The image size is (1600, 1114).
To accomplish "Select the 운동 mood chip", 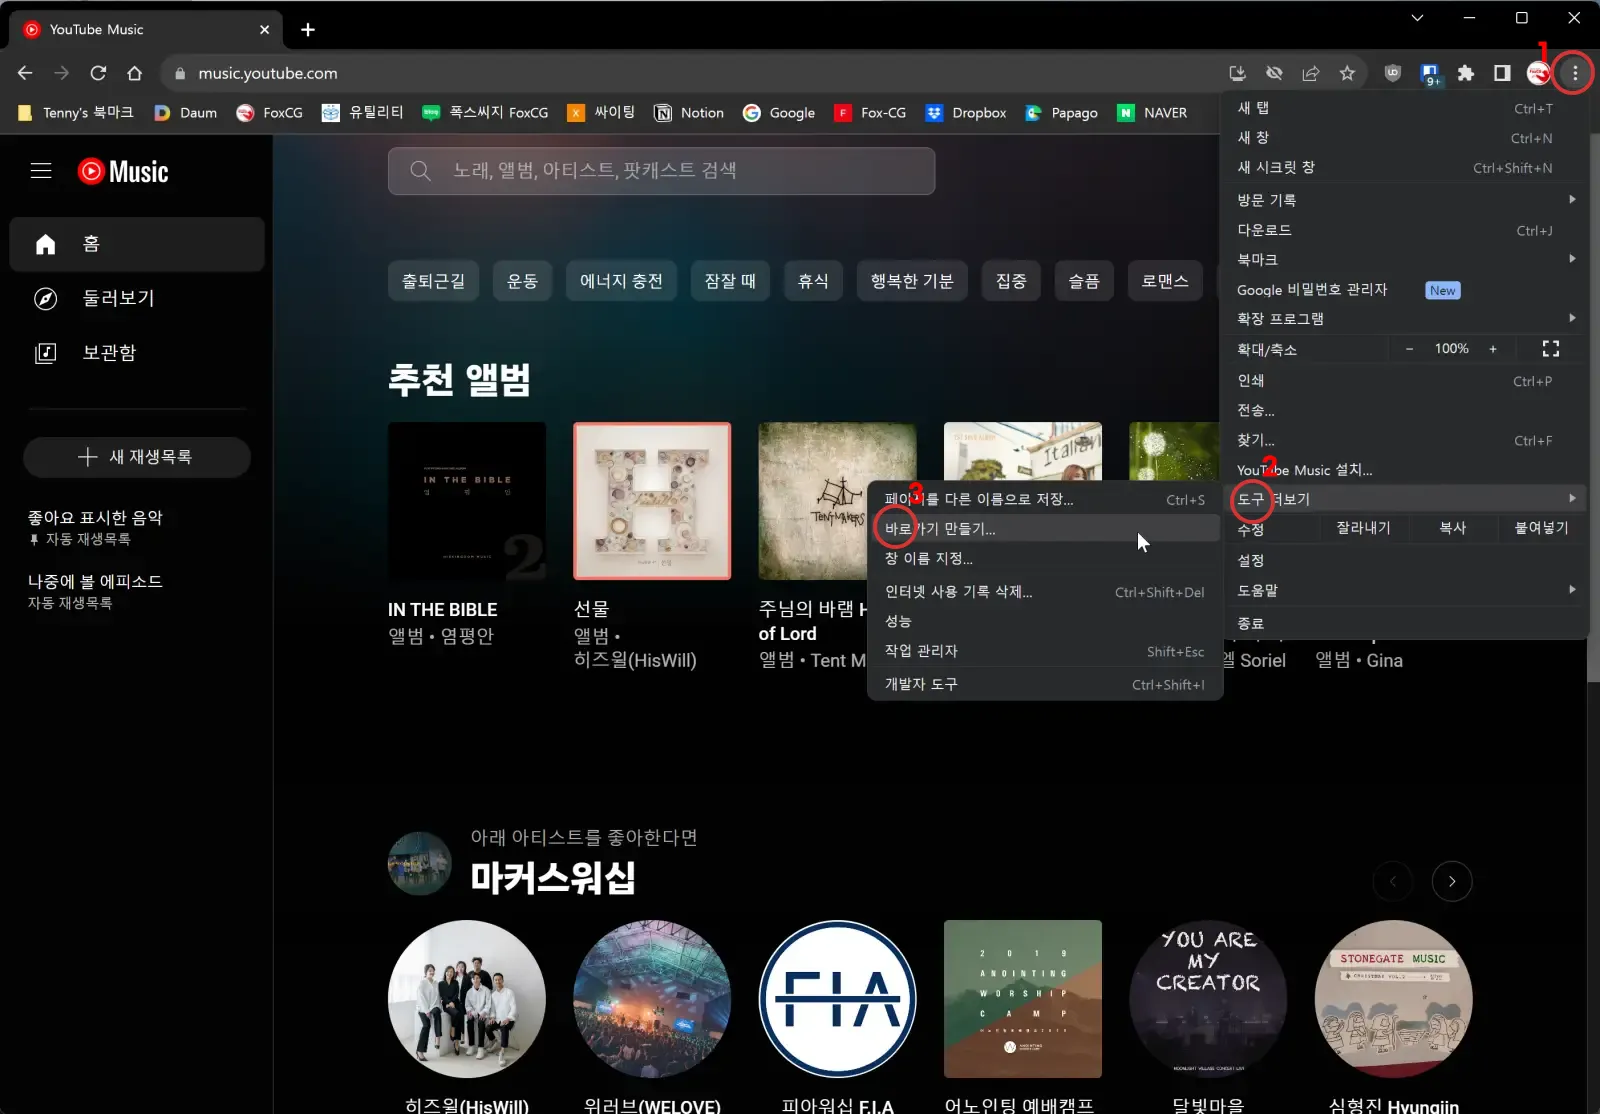I will click(522, 281).
